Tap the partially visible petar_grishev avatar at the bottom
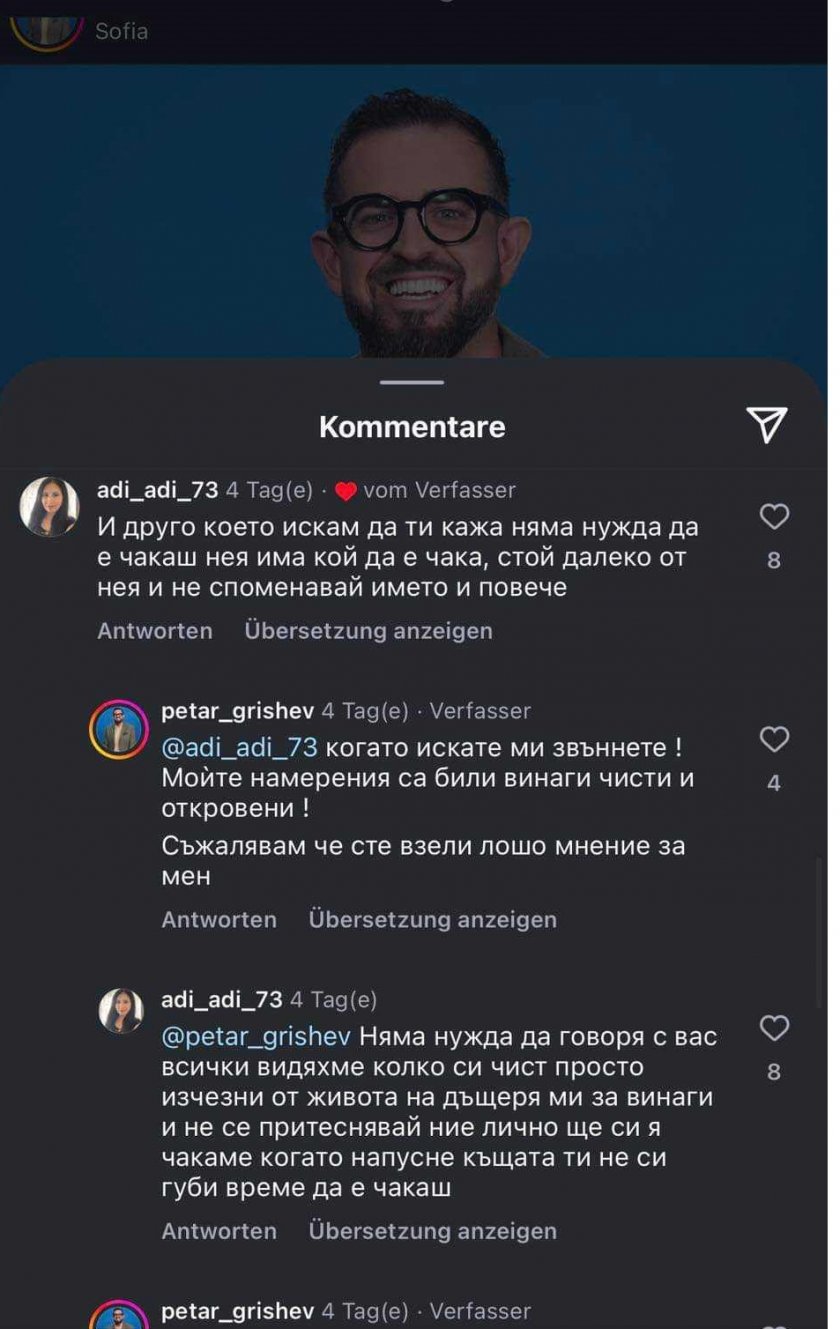This screenshot has height=1329, width=840. pyautogui.click(x=119, y=1316)
